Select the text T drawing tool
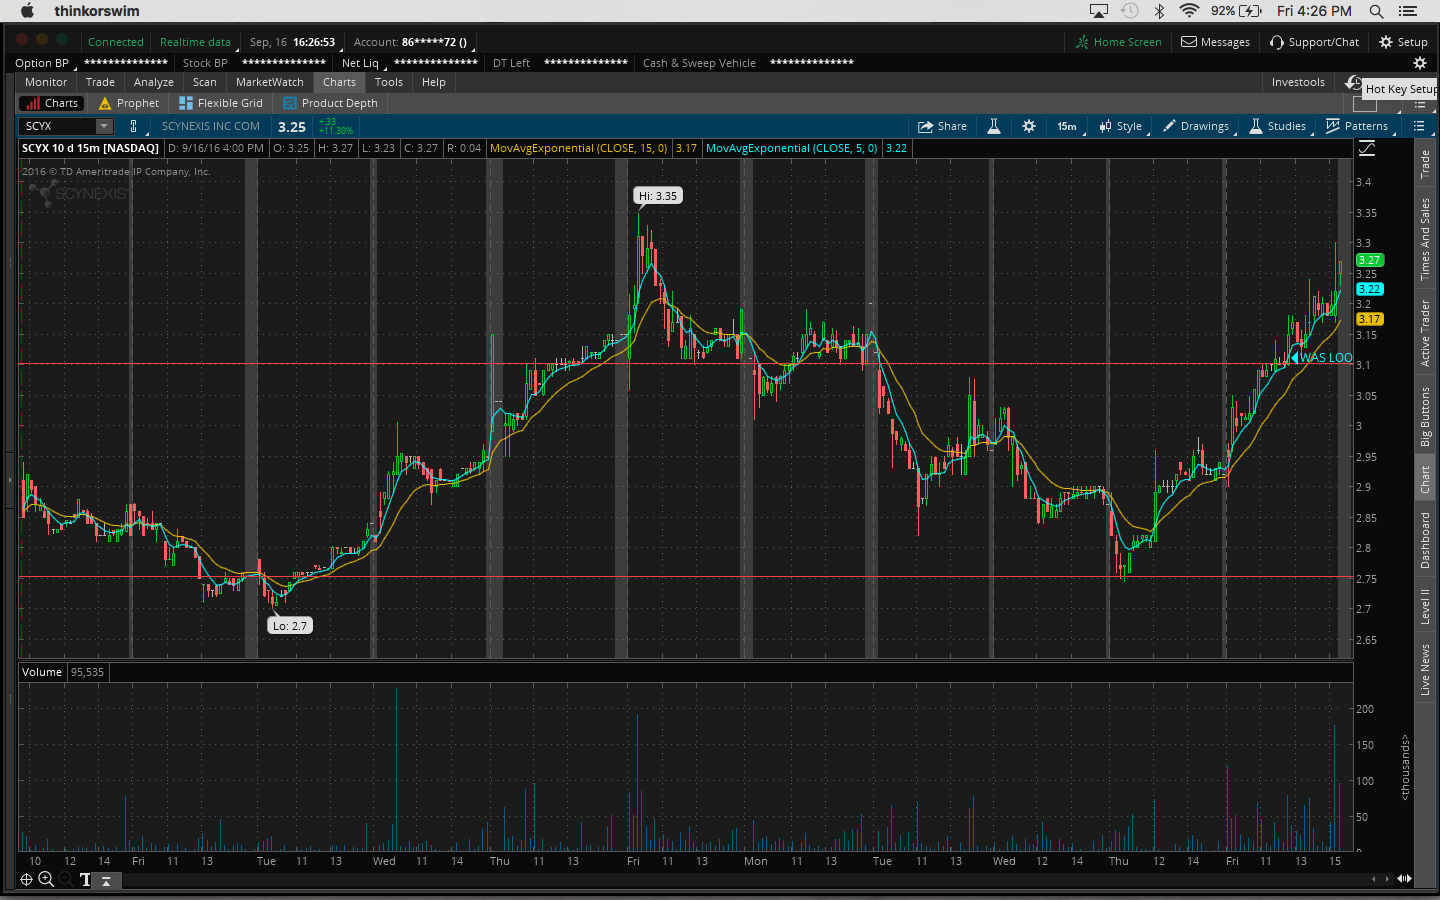This screenshot has width=1440, height=900. 85,880
